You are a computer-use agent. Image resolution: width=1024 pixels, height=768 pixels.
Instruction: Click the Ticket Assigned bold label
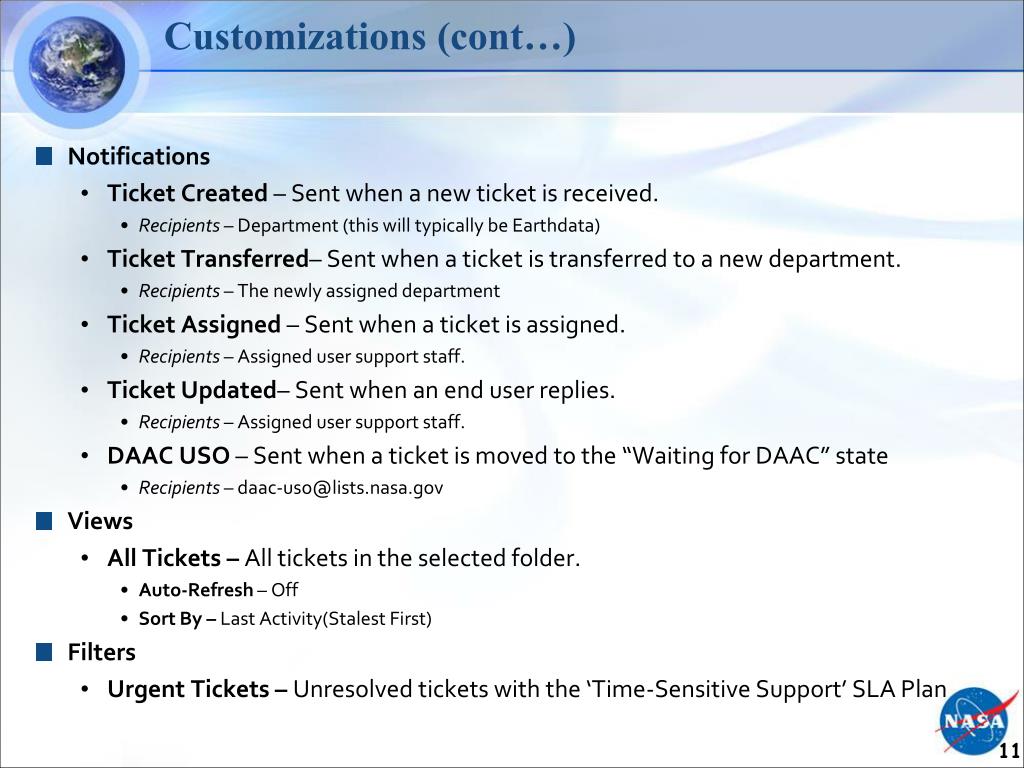[194, 325]
